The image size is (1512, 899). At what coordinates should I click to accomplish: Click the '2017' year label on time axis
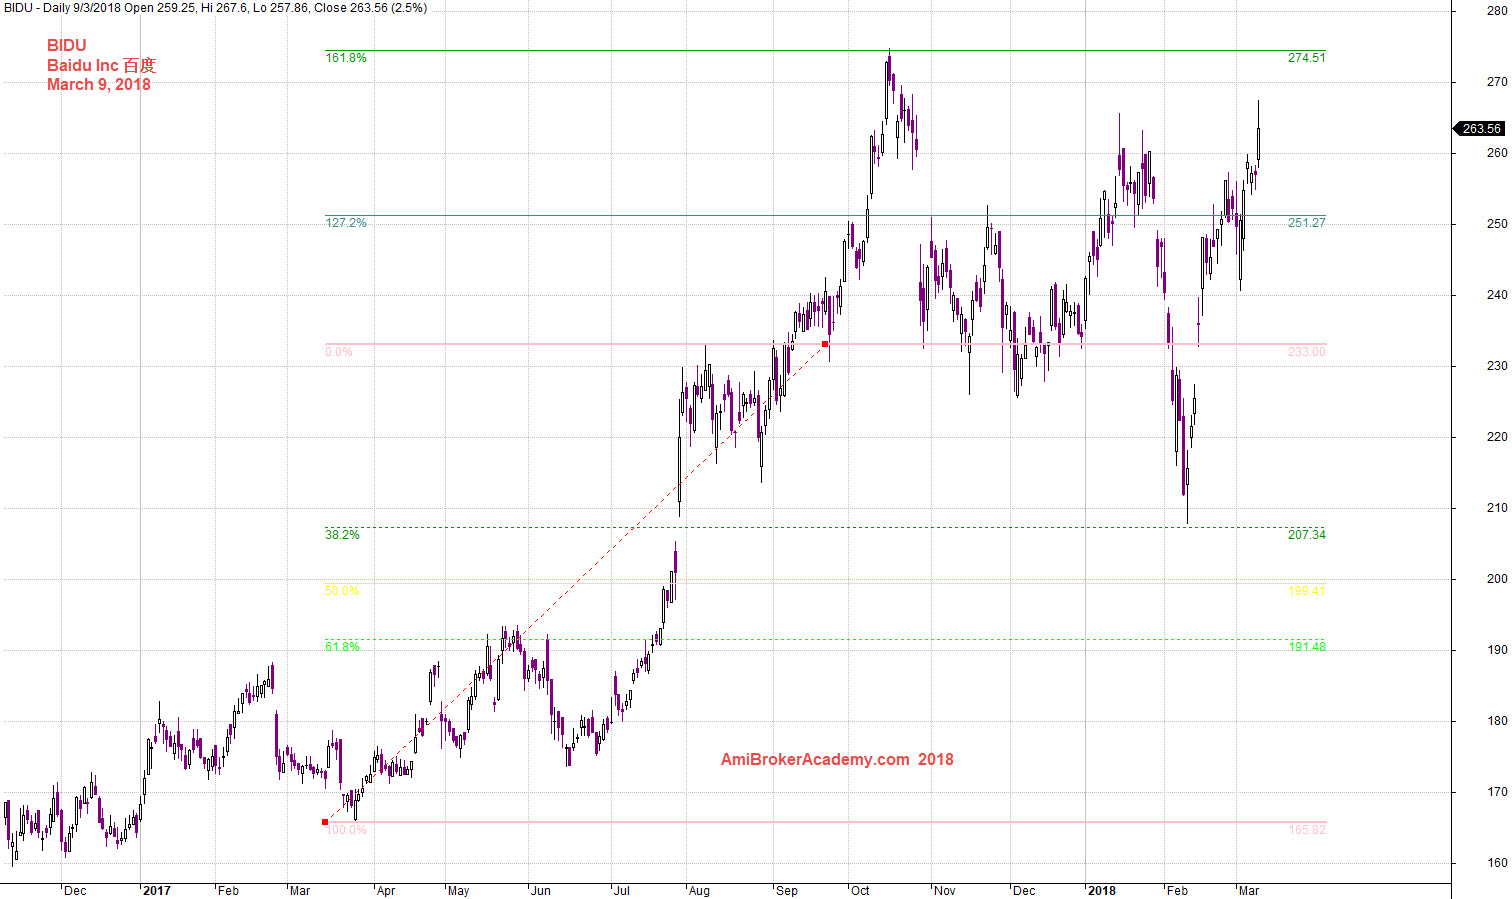[x=157, y=891]
